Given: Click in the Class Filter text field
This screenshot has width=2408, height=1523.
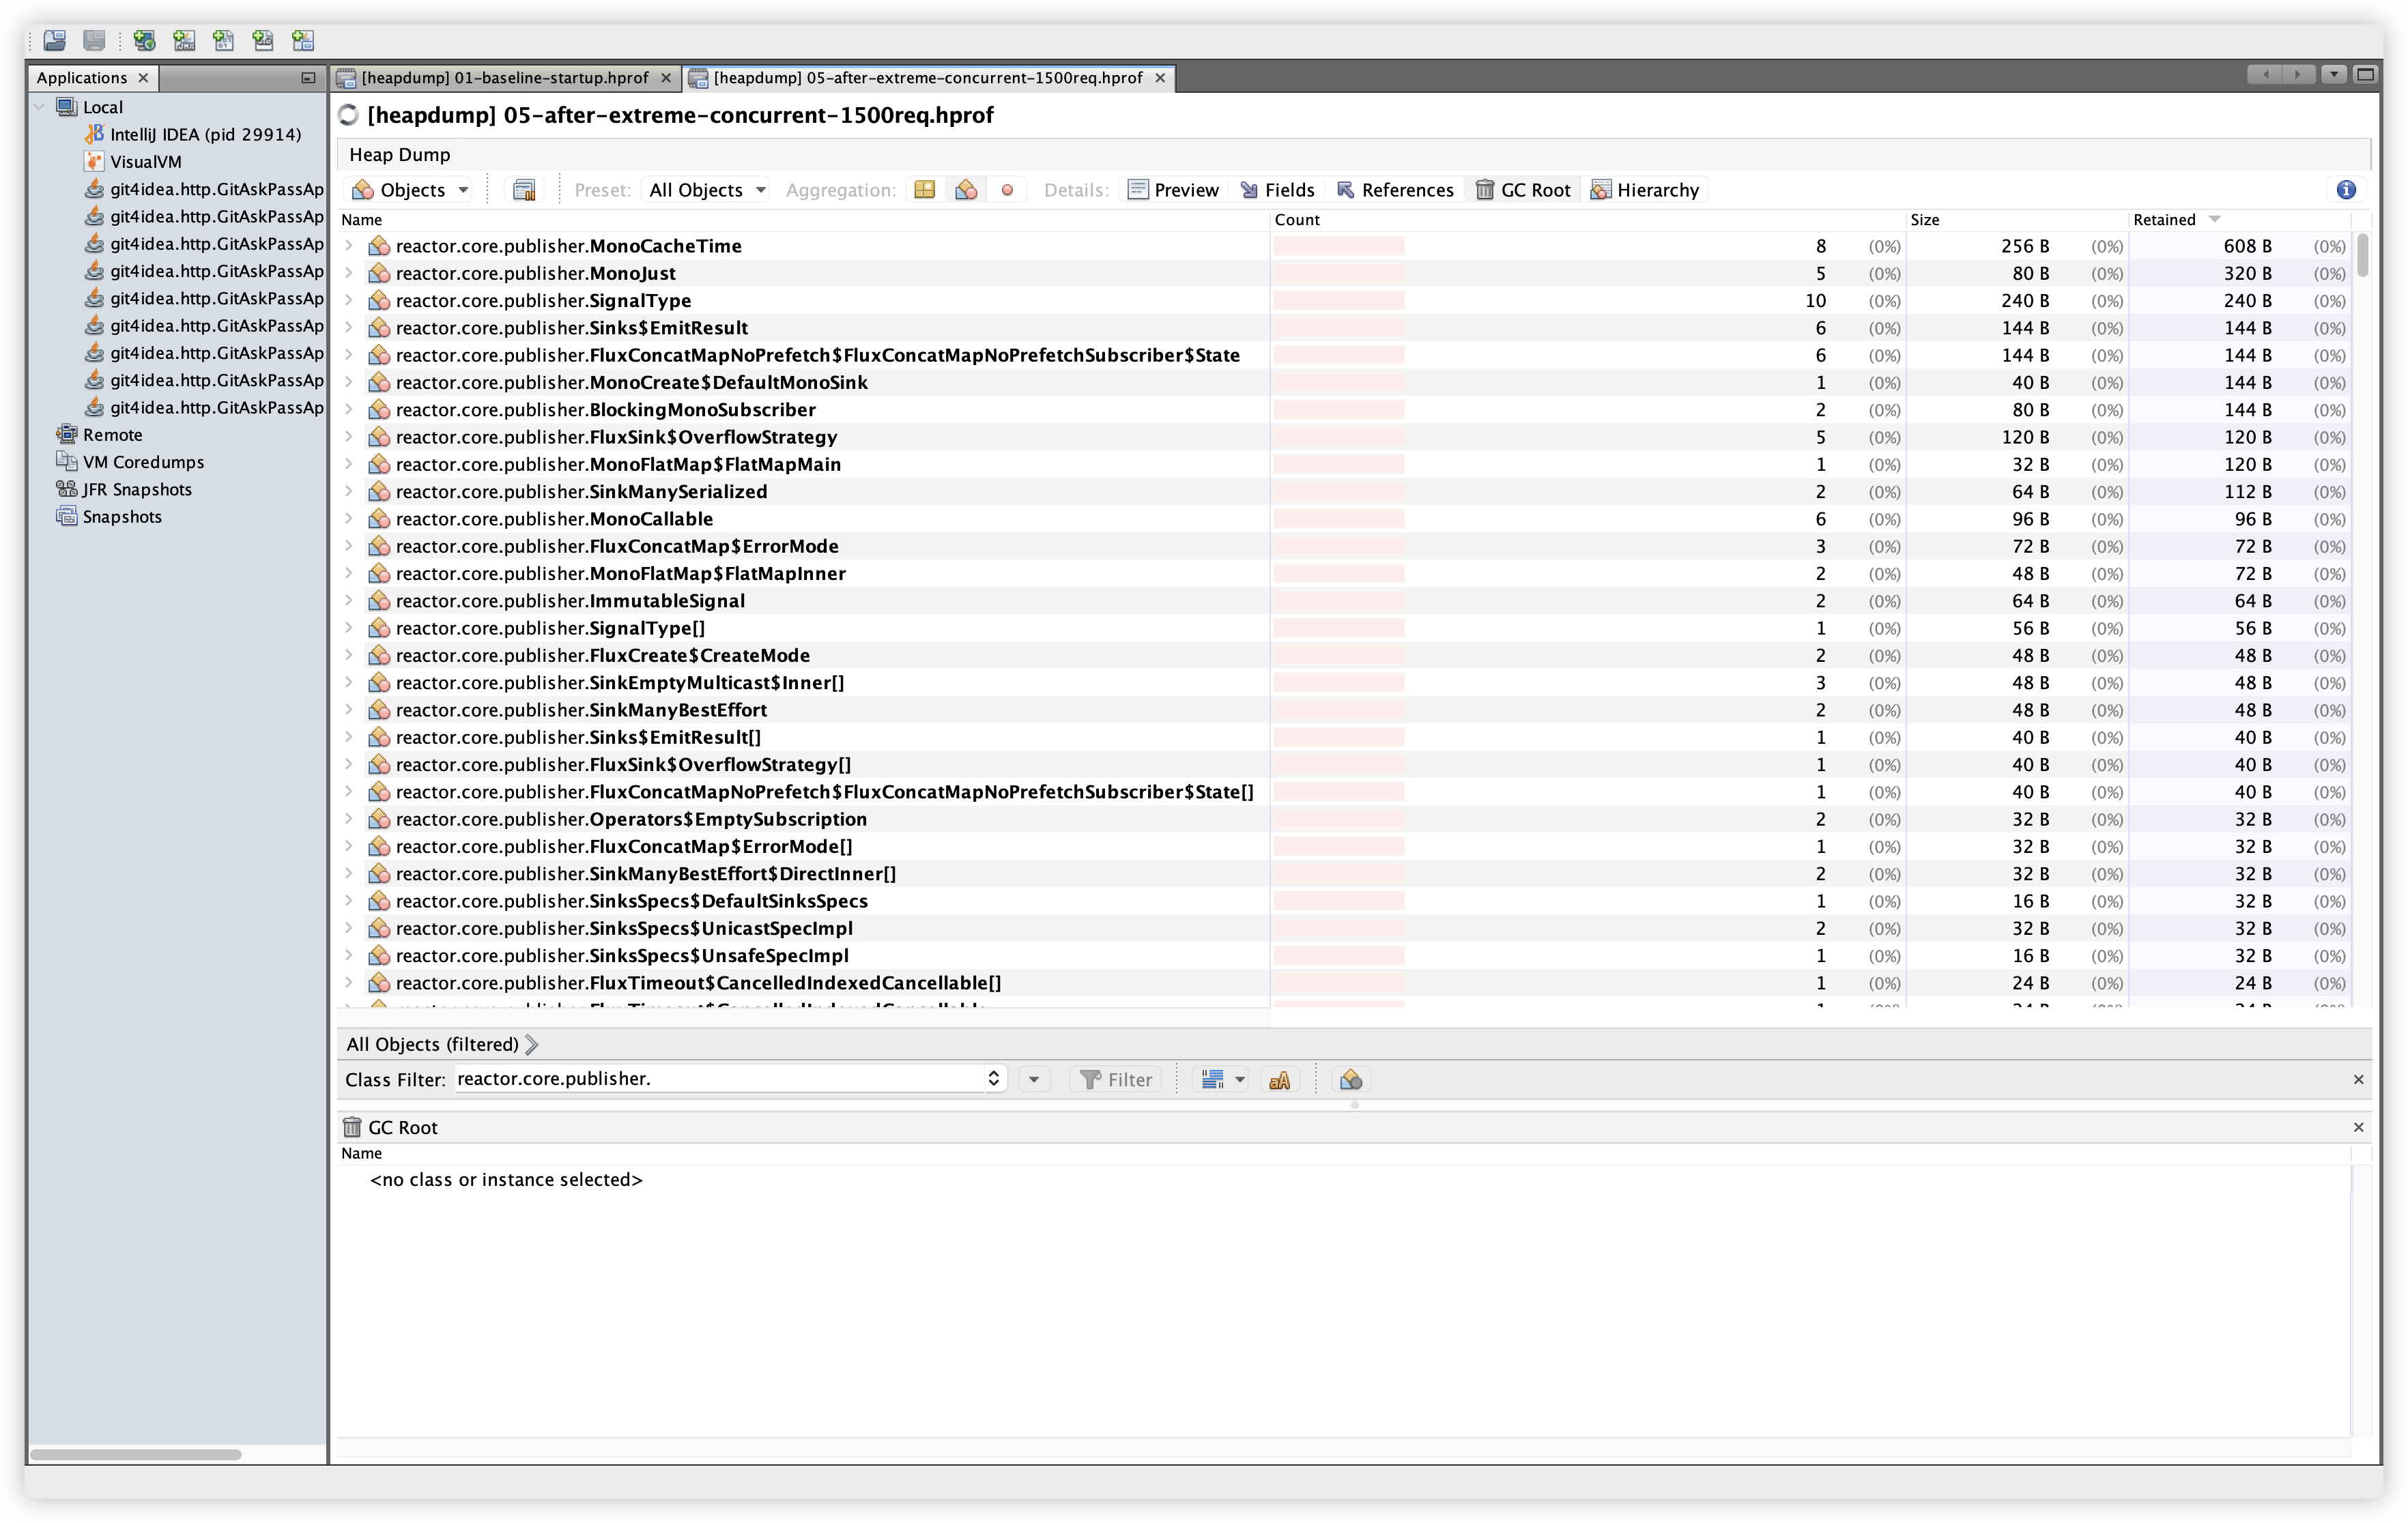Looking at the screenshot, I should click(719, 1079).
